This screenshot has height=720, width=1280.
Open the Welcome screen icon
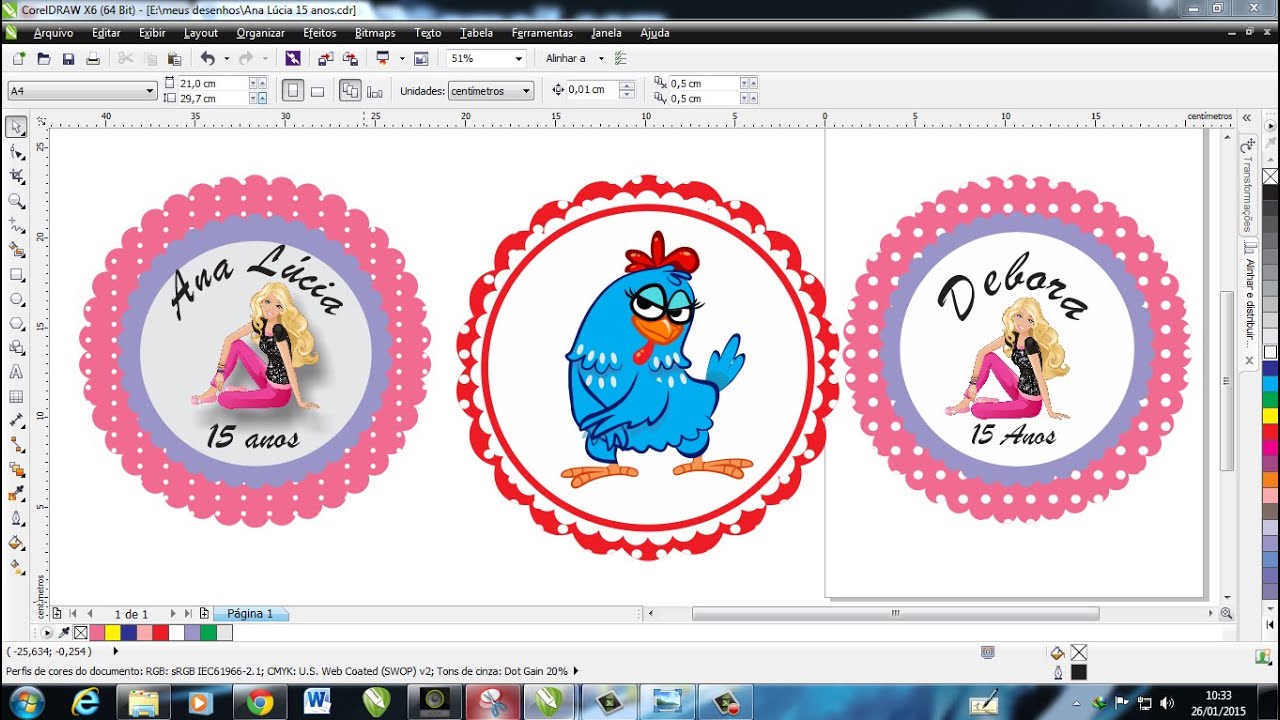point(421,59)
